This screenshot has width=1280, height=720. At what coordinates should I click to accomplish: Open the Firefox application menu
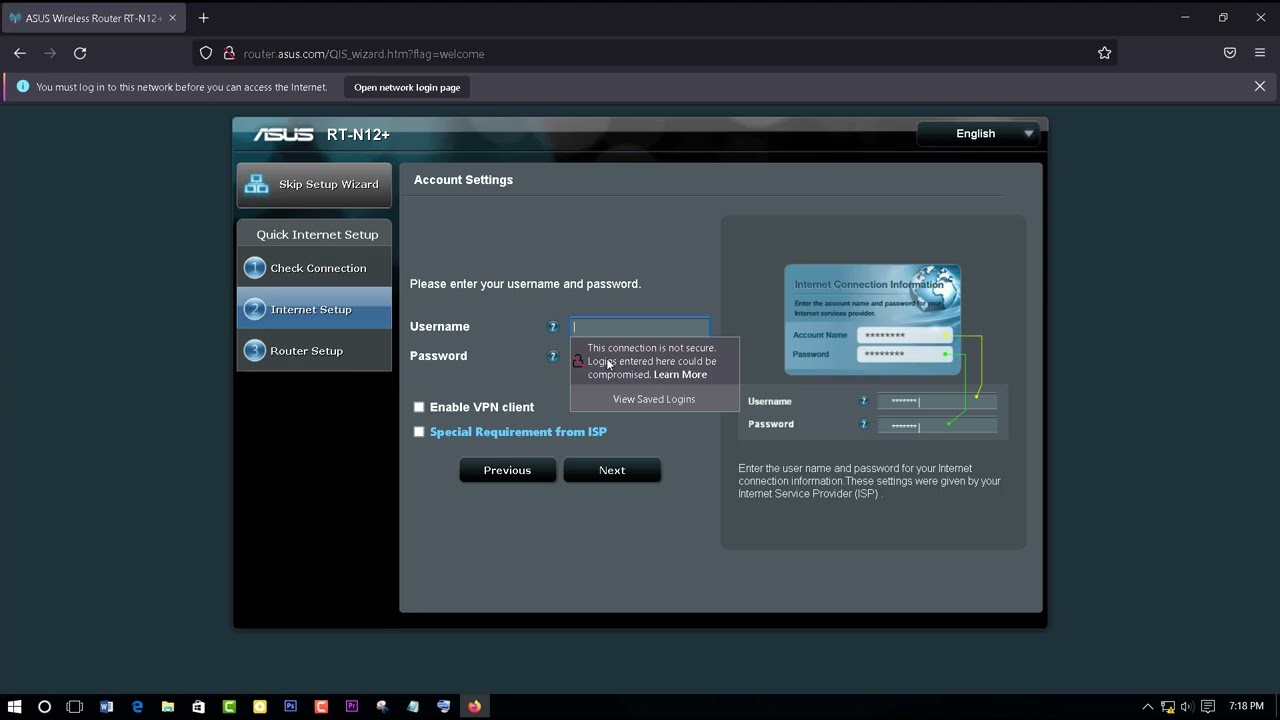(x=1260, y=53)
